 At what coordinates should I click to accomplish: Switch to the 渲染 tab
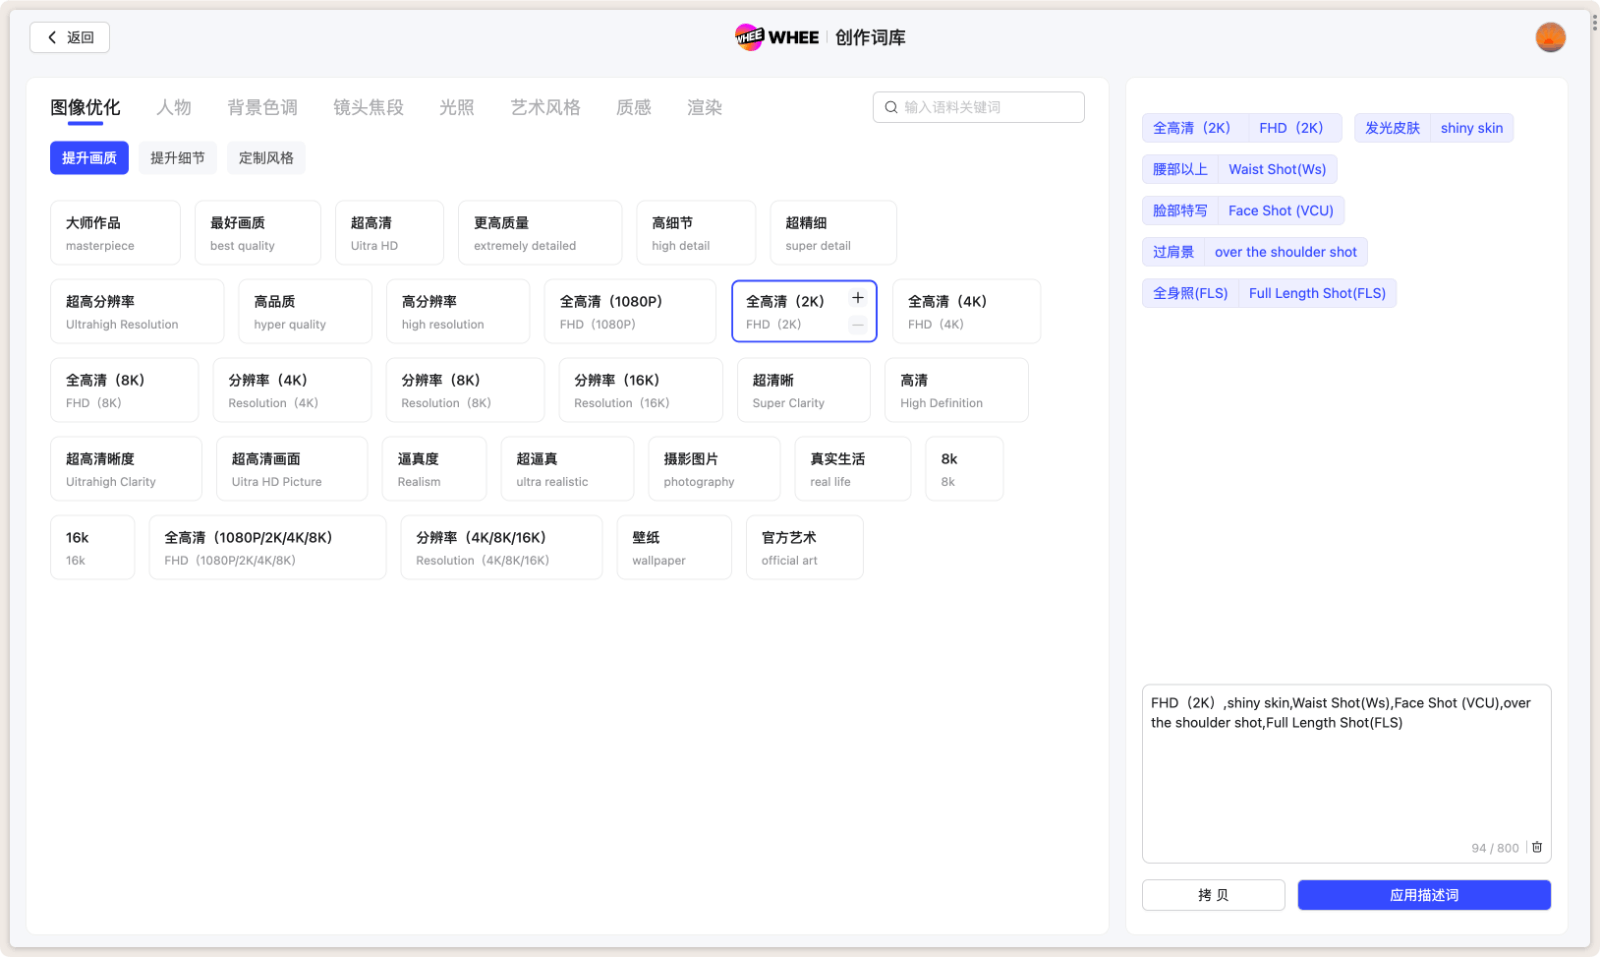(704, 107)
